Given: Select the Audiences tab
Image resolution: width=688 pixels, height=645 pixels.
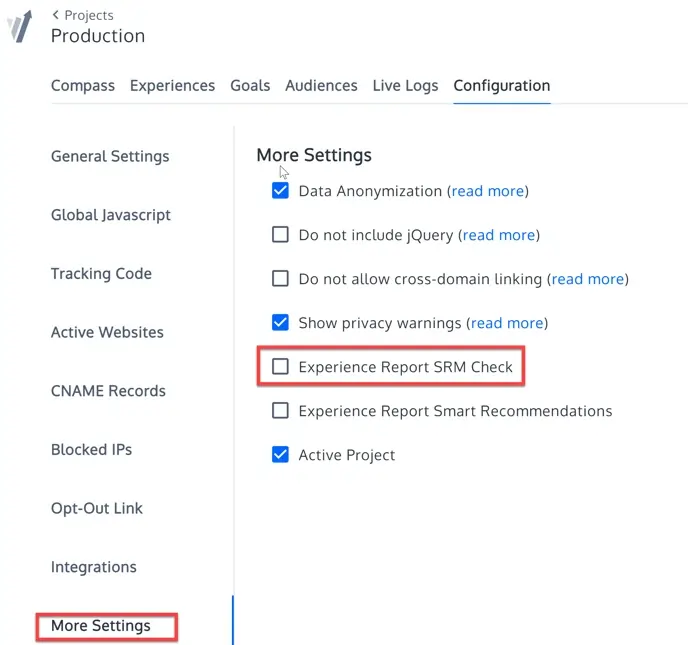Looking at the screenshot, I should coord(321,86).
